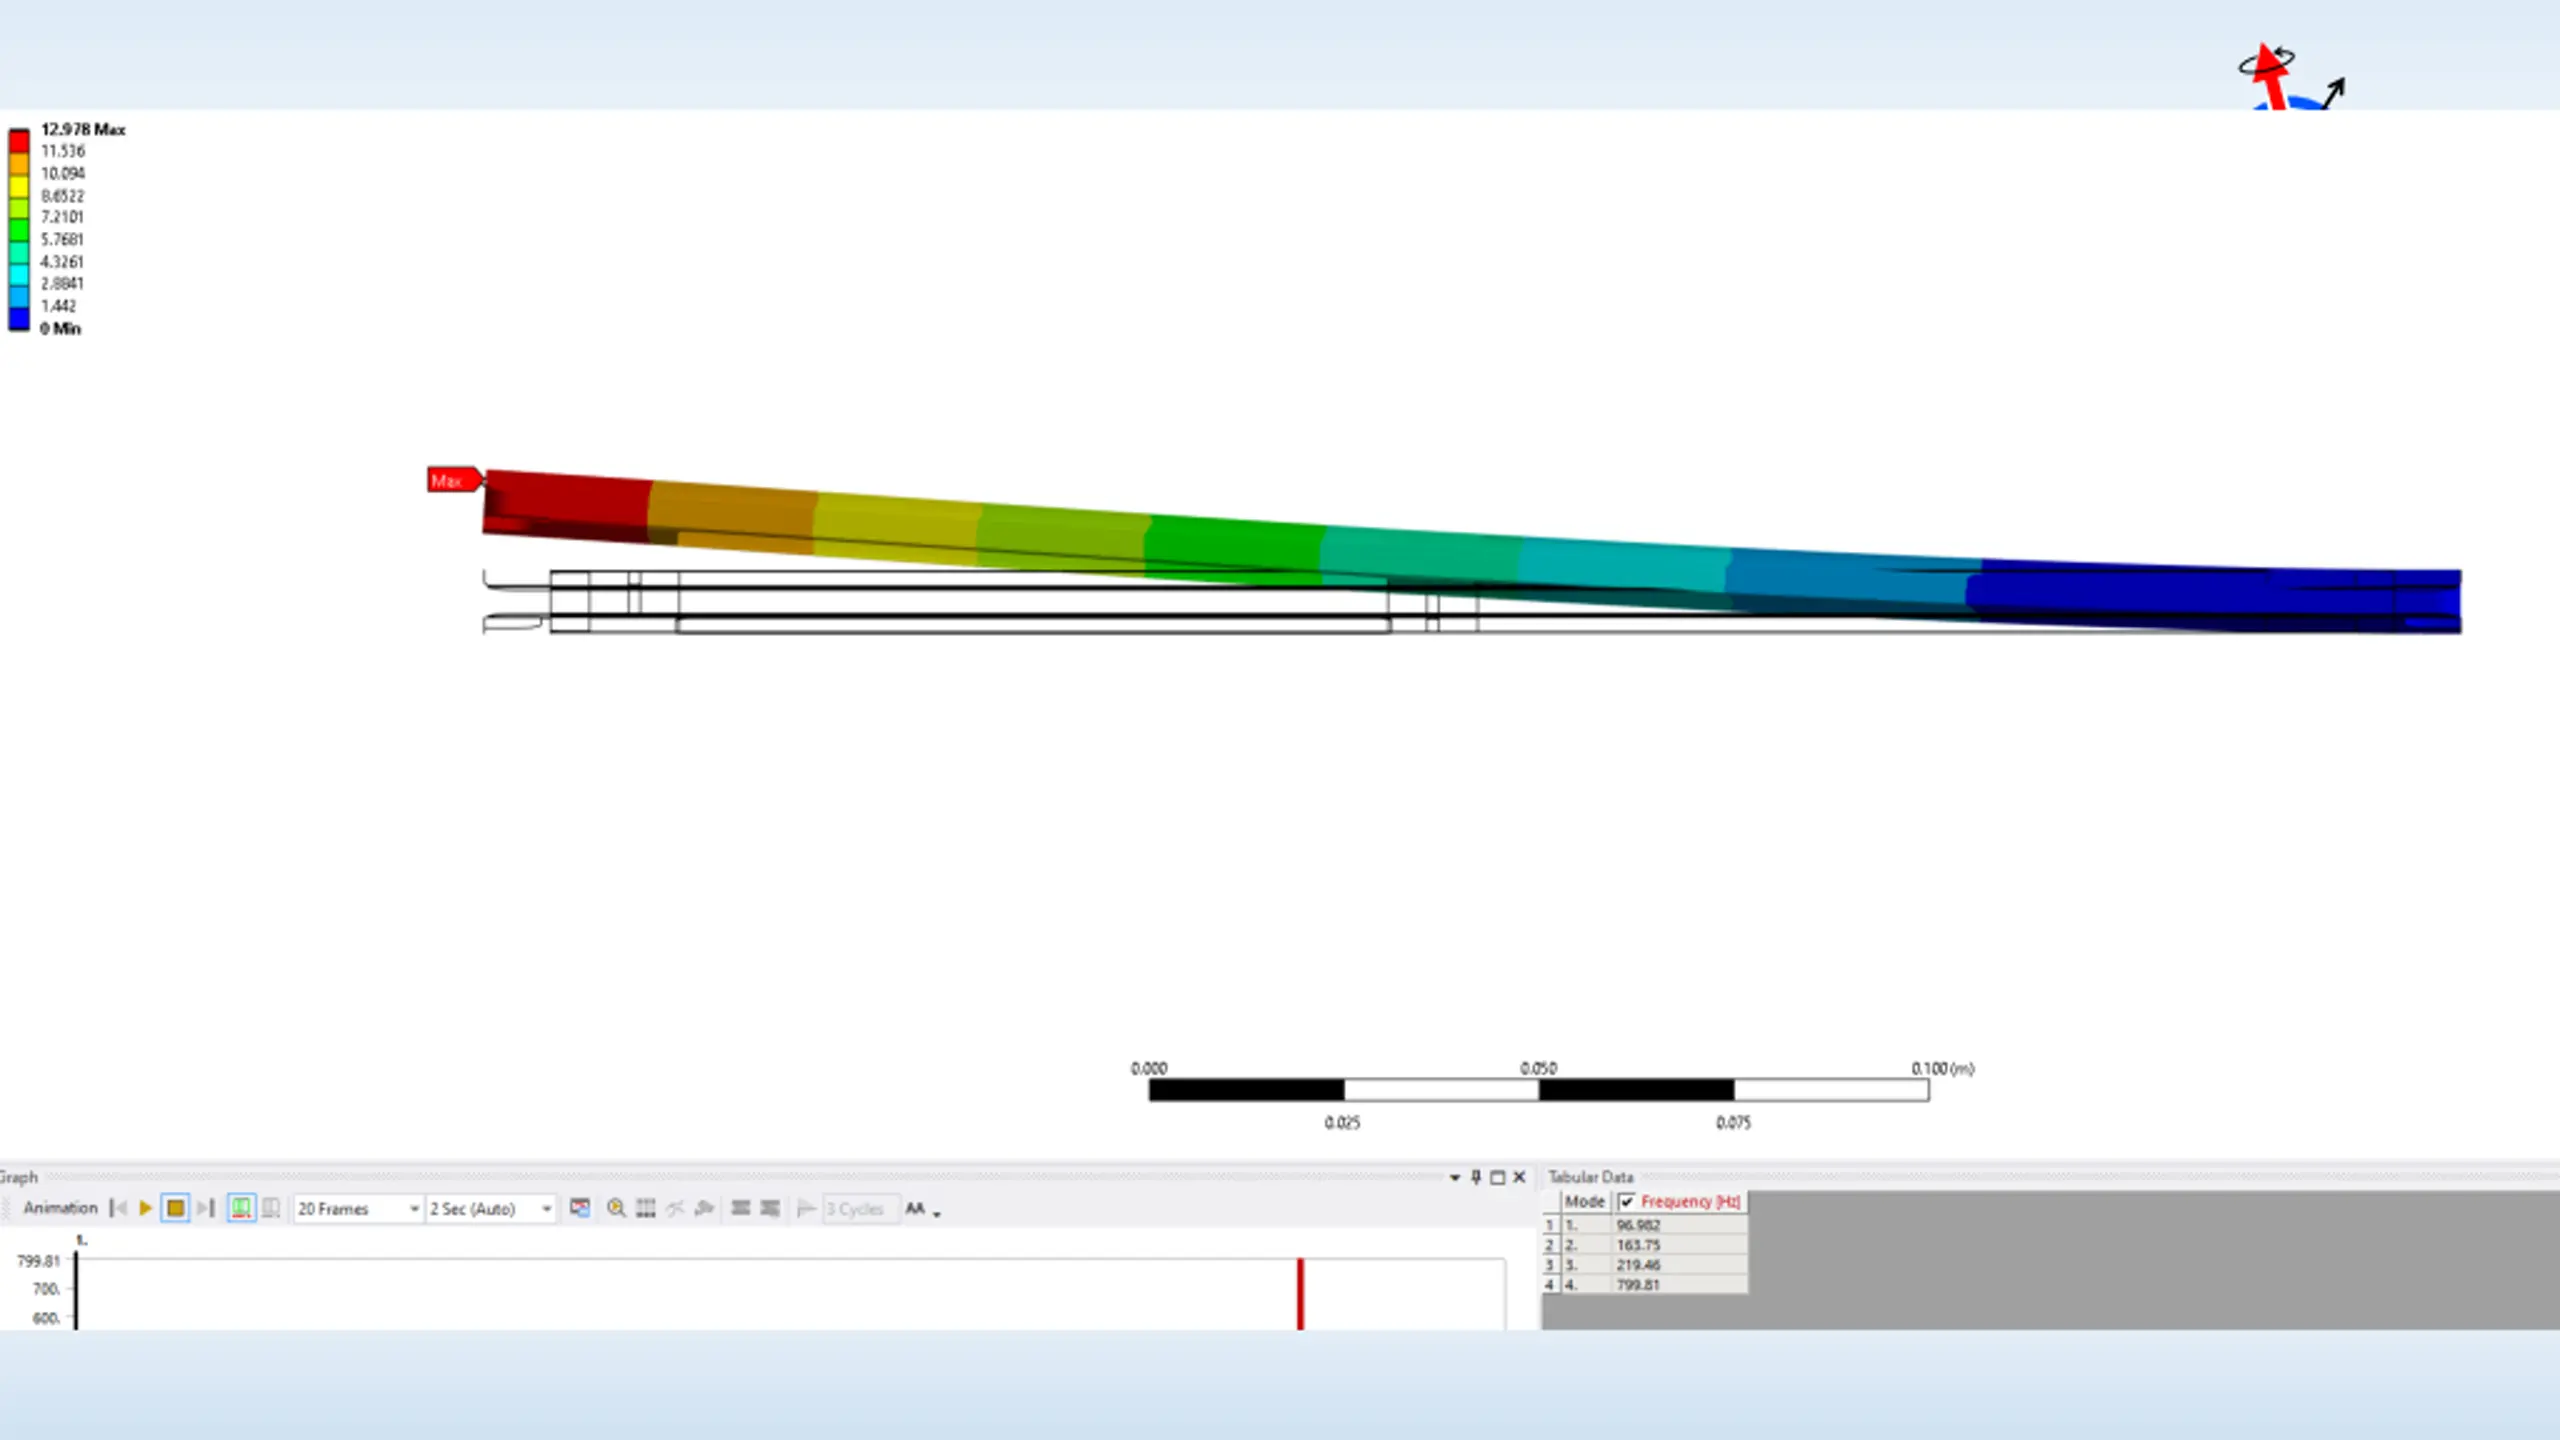Select mode 1 row in Tabular Data
Screen dimensions: 2560x1440
tap(1638, 1225)
